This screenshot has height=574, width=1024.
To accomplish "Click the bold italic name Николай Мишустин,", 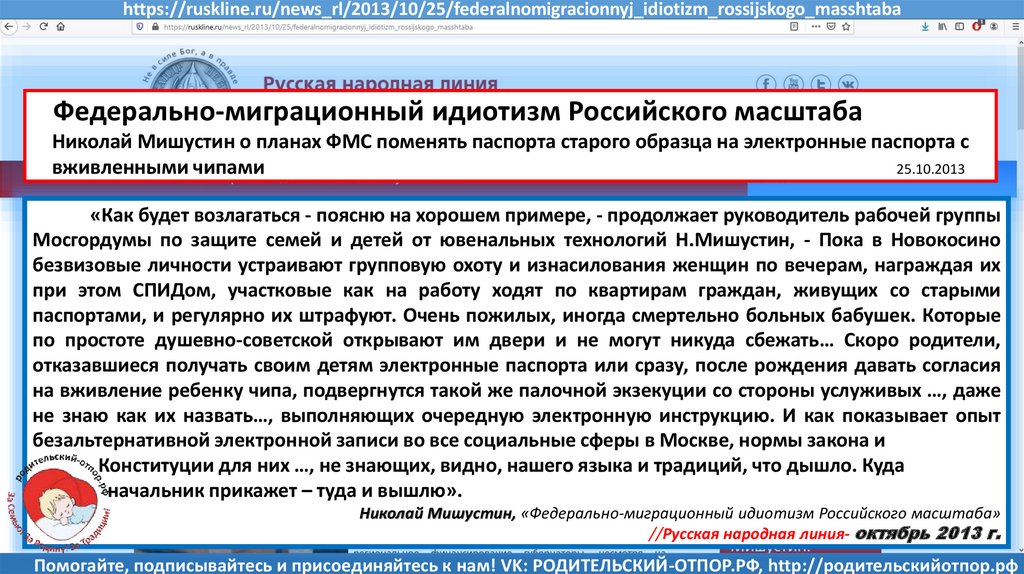I will pyautogui.click(x=437, y=513).
